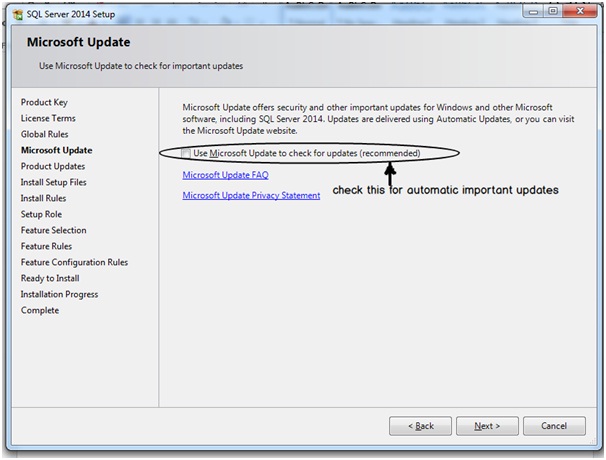Minimize the setup window
Viewport: 606px width, 460px height.
(x=533, y=12)
